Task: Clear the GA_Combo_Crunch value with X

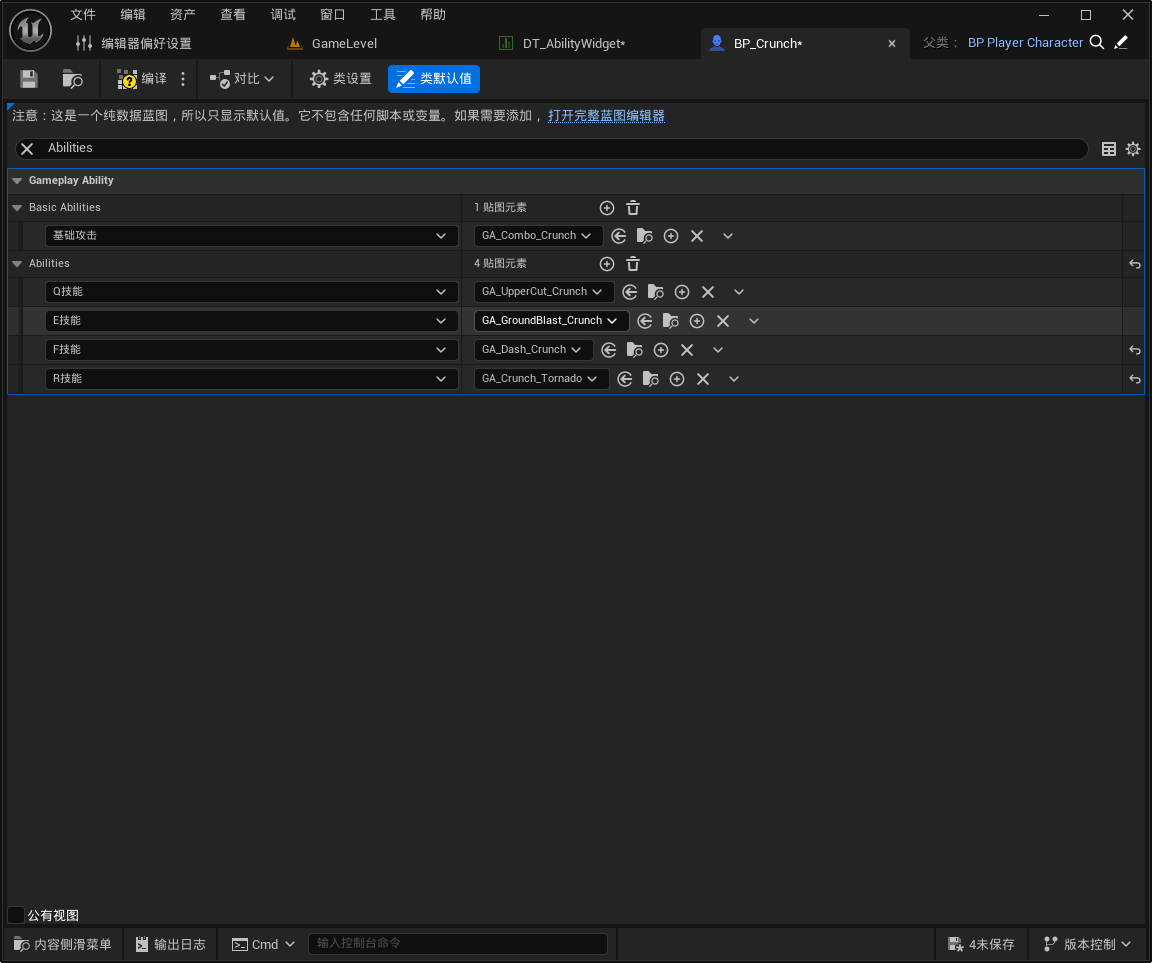Action: (696, 236)
